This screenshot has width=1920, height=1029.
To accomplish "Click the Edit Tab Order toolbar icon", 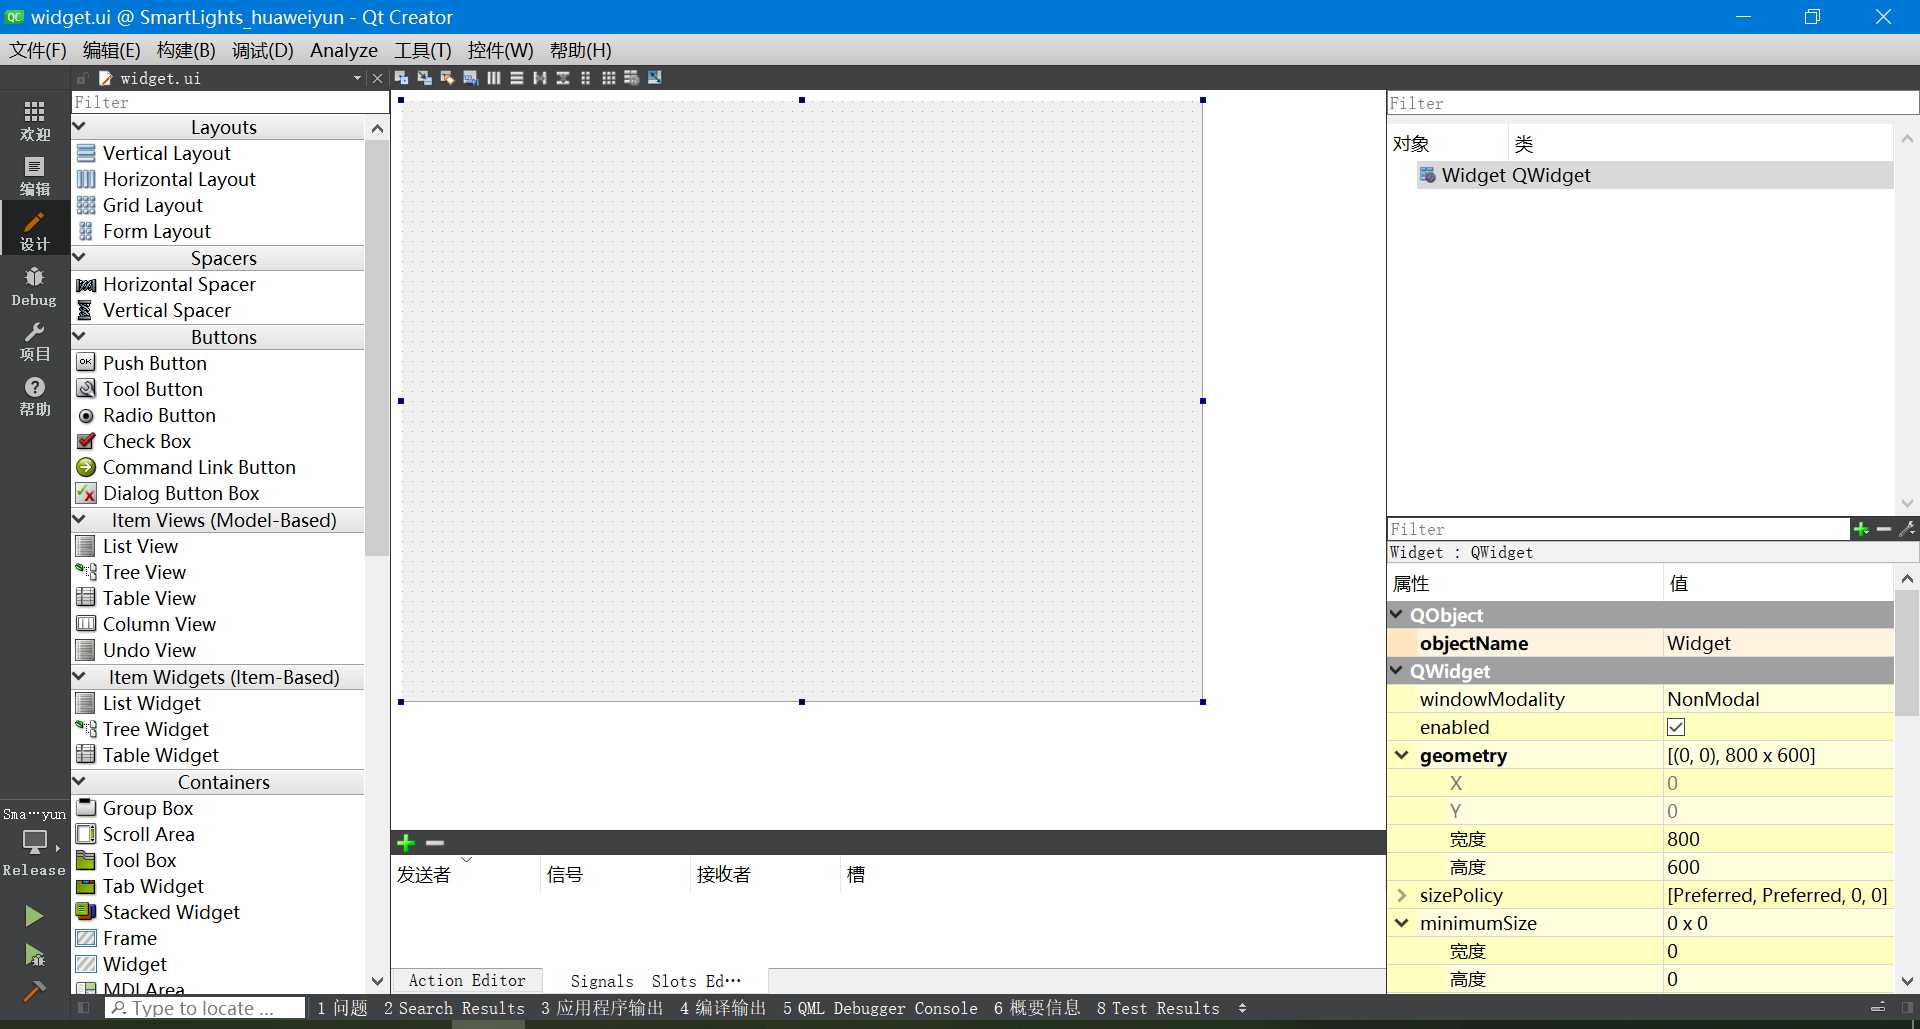I will [x=470, y=78].
